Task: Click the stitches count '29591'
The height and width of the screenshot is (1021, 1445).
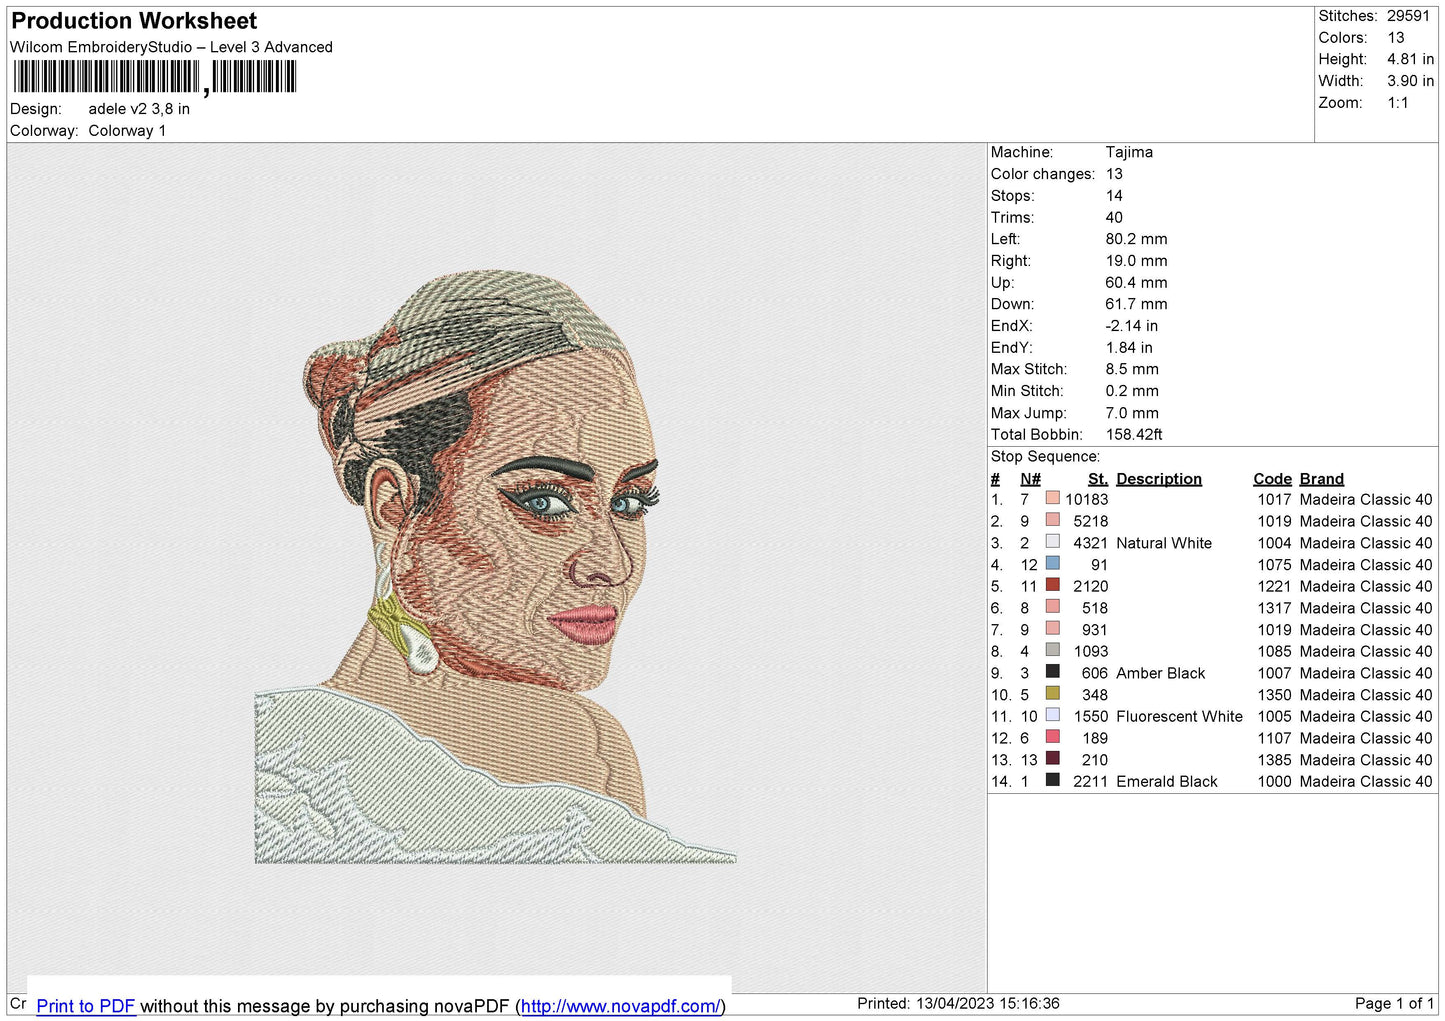Action: tap(1408, 16)
